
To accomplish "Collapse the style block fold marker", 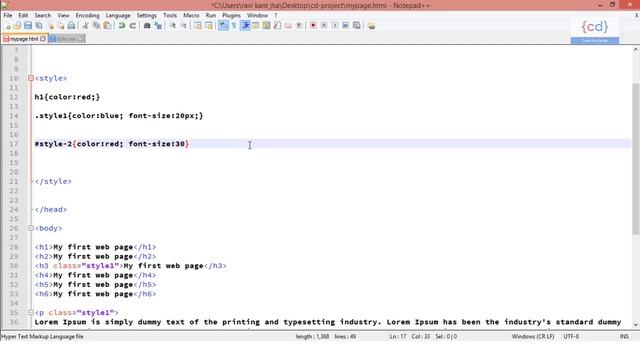I will tap(31, 78).
